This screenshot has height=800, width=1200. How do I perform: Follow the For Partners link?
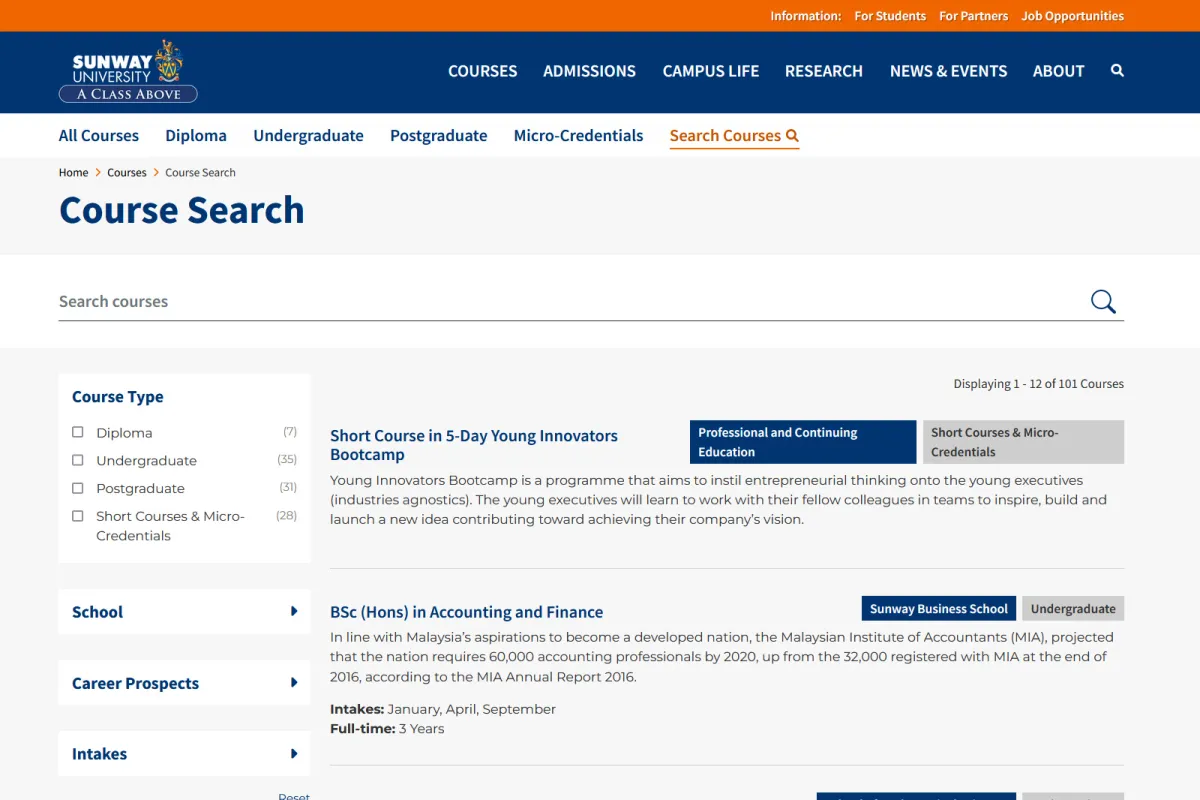point(974,16)
